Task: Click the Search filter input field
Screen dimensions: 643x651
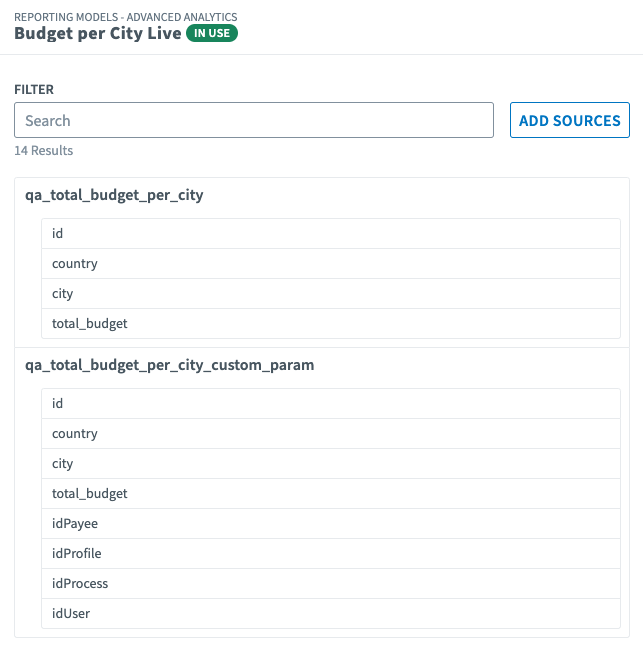Action: [x=254, y=120]
